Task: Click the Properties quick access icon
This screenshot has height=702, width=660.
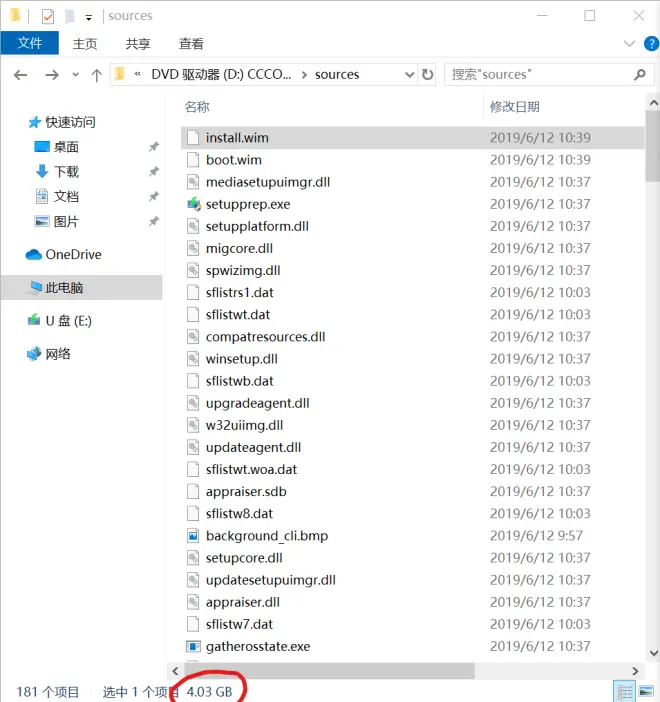Action: click(x=47, y=17)
